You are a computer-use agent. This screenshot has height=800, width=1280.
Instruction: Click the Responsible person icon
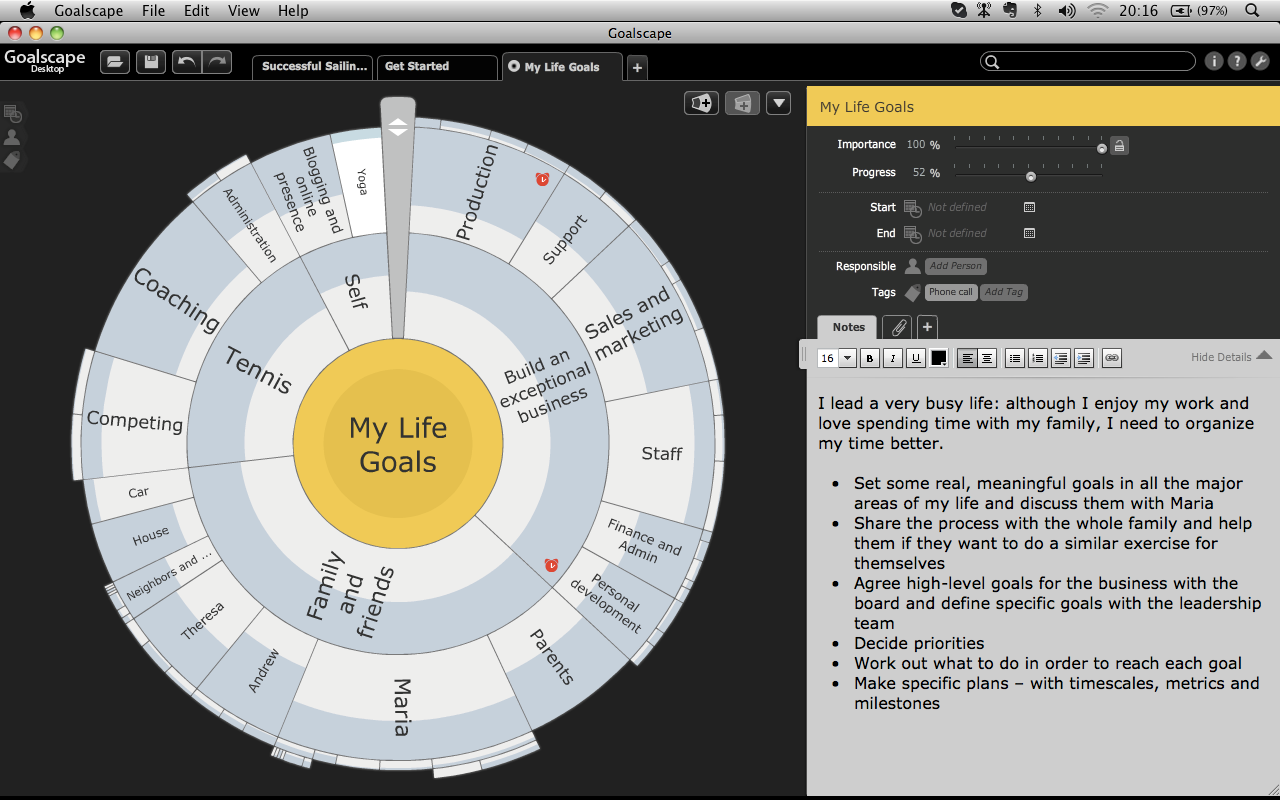(912, 266)
